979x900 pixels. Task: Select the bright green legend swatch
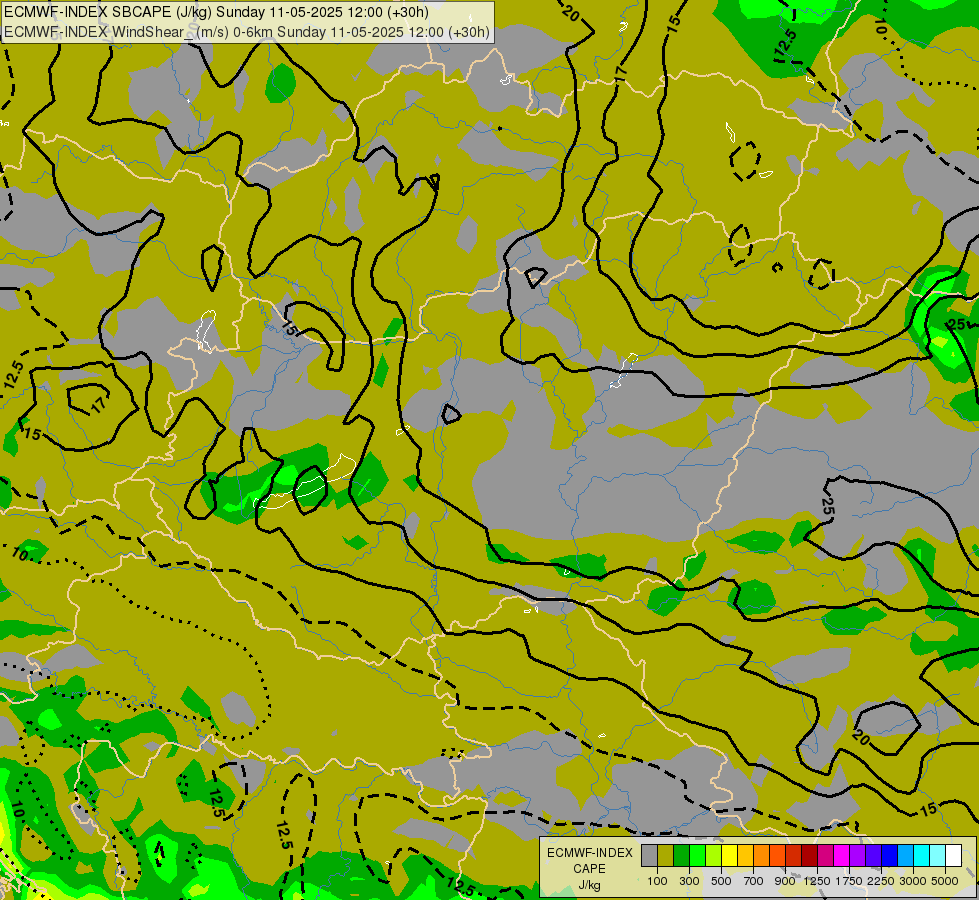point(697,855)
